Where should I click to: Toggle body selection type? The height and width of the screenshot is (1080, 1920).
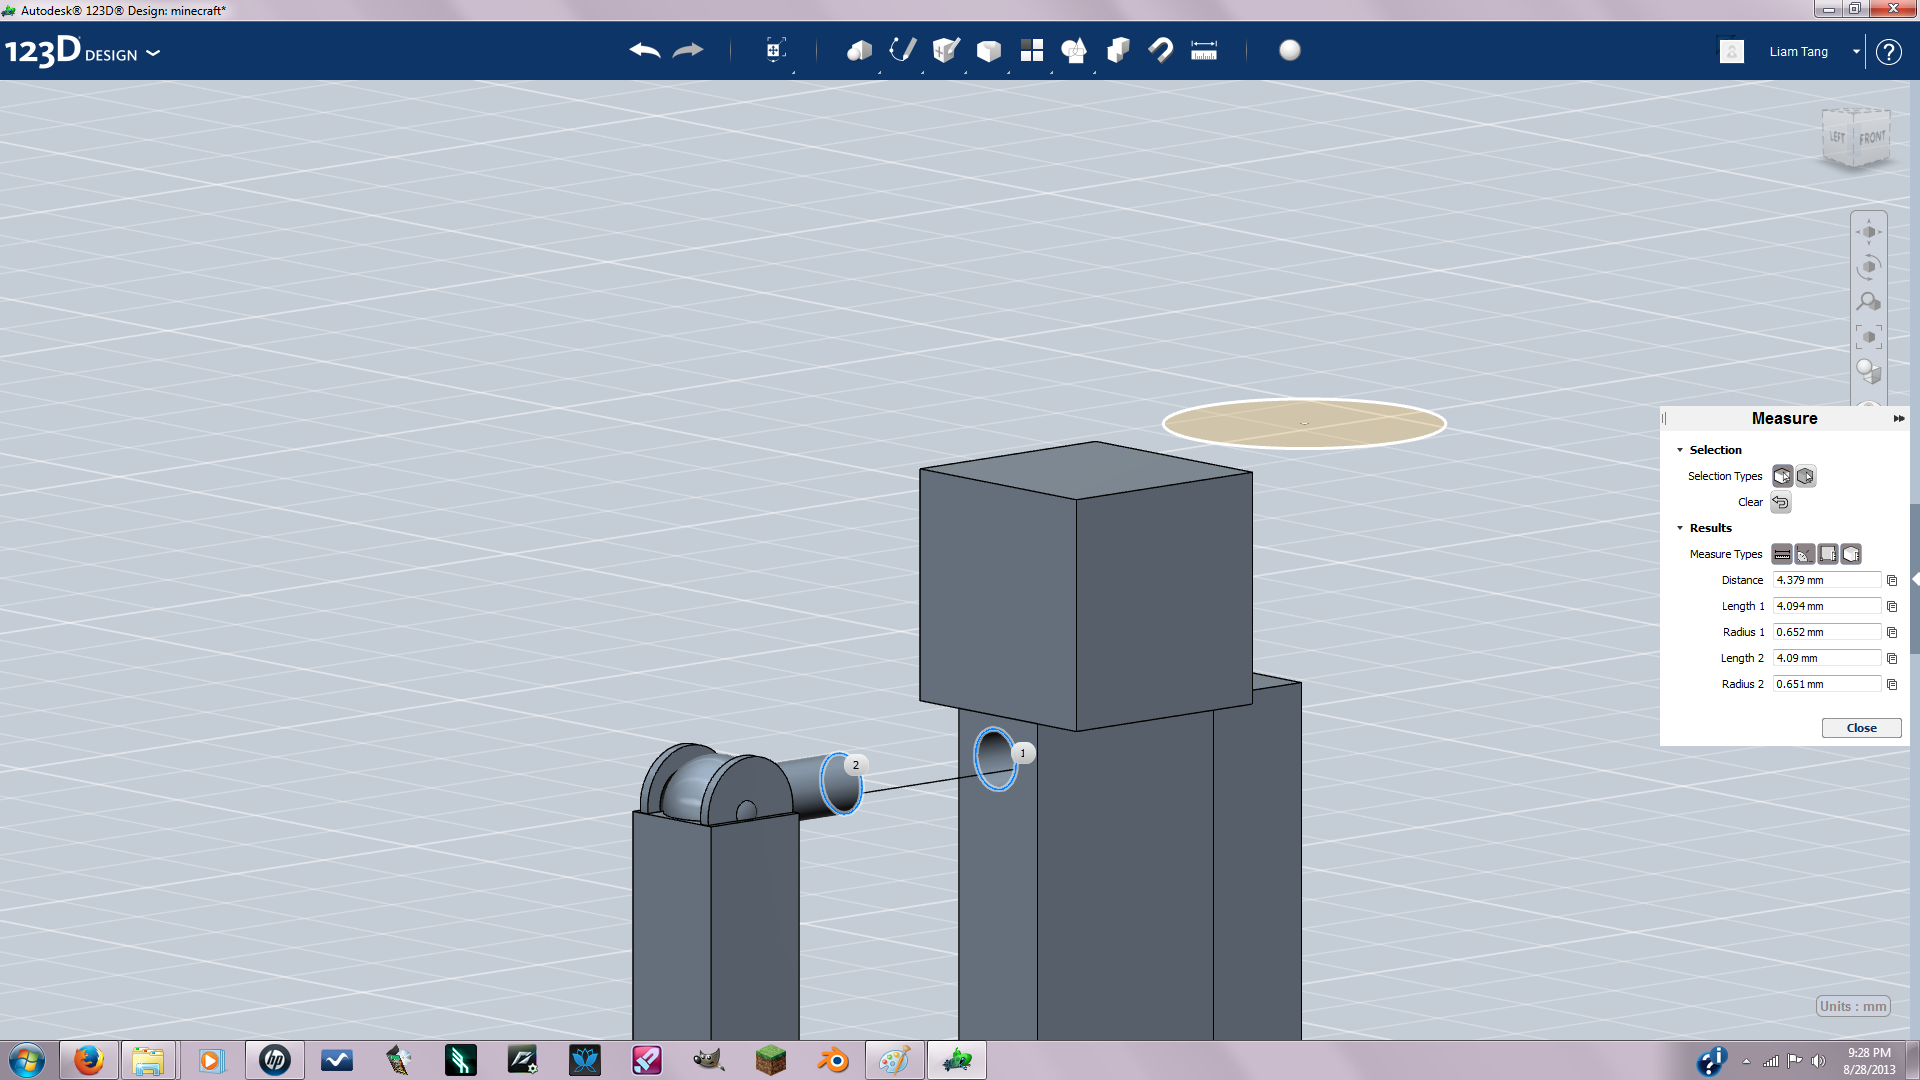click(1805, 476)
